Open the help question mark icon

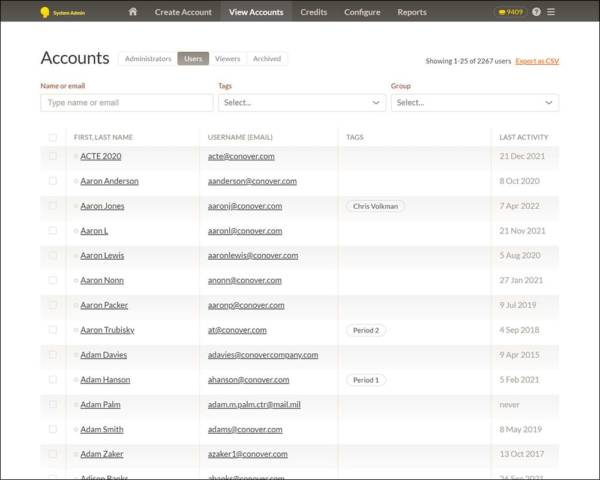[537, 12]
